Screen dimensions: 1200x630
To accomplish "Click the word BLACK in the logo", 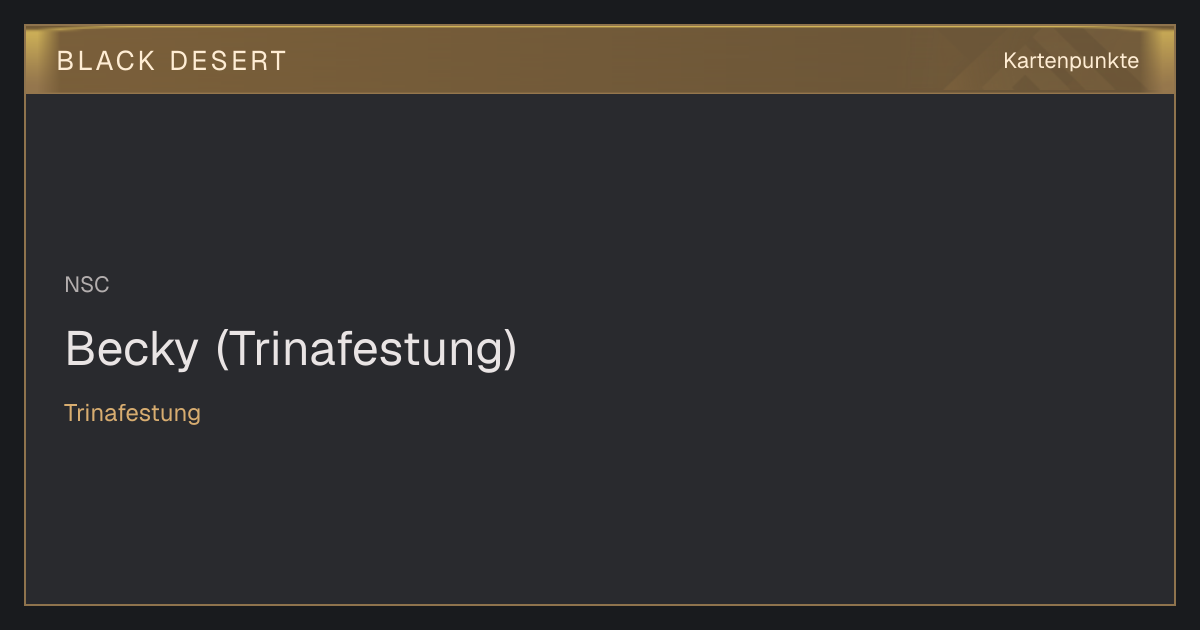I will tap(106, 61).
